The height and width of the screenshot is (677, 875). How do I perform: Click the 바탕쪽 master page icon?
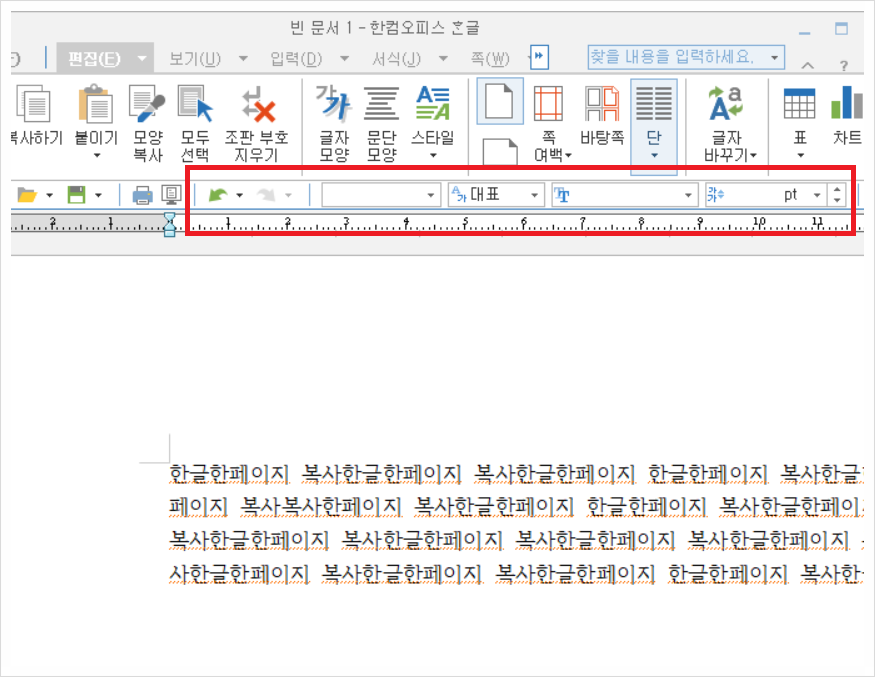pyautogui.click(x=602, y=104)
